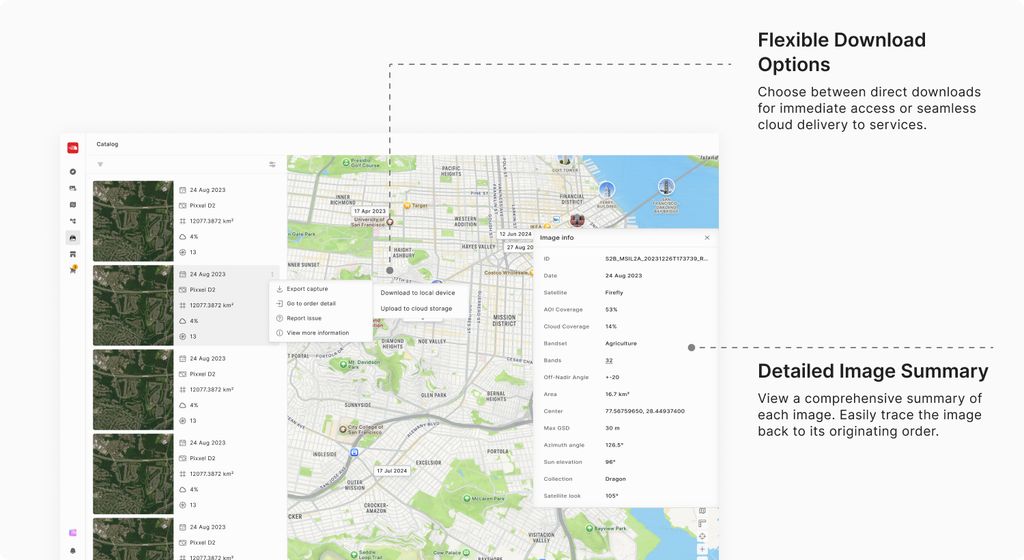The width and height of the screenshot is (1024, 560).
Task: Click the filter funnel icon above the catalog list
Action: pos(100,164)
